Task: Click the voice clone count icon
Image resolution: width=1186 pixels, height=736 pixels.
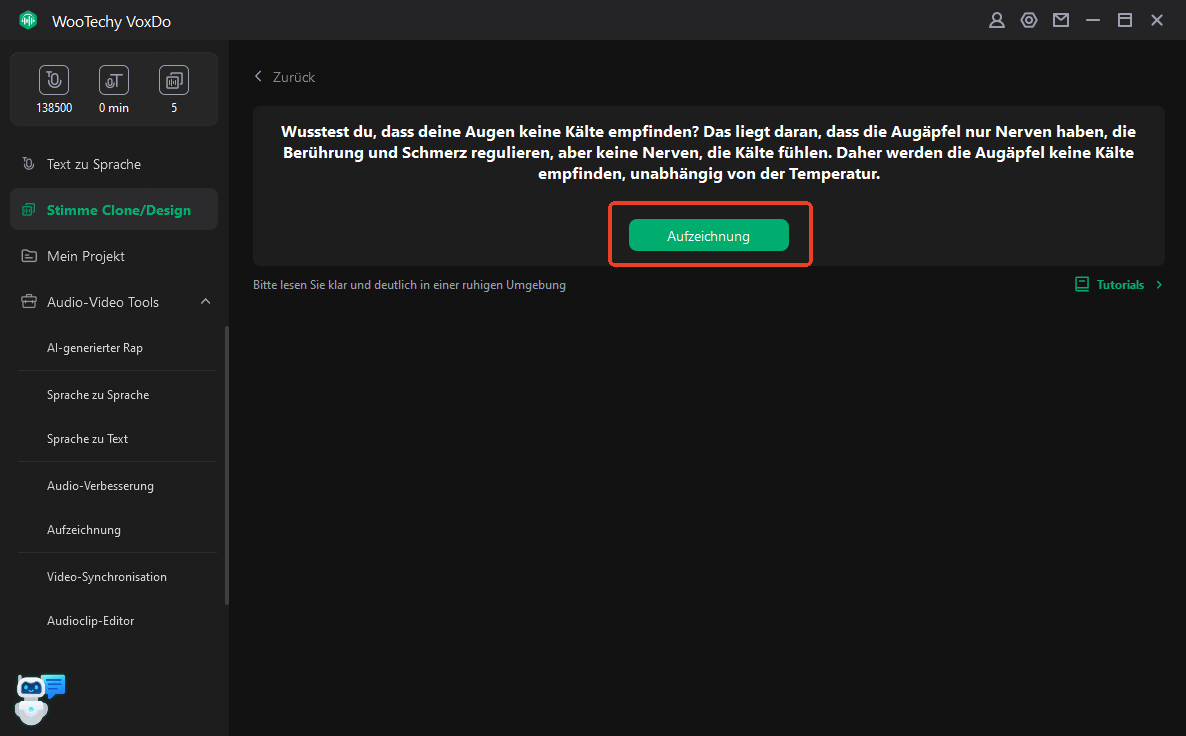Action: (x=174, y=81)
